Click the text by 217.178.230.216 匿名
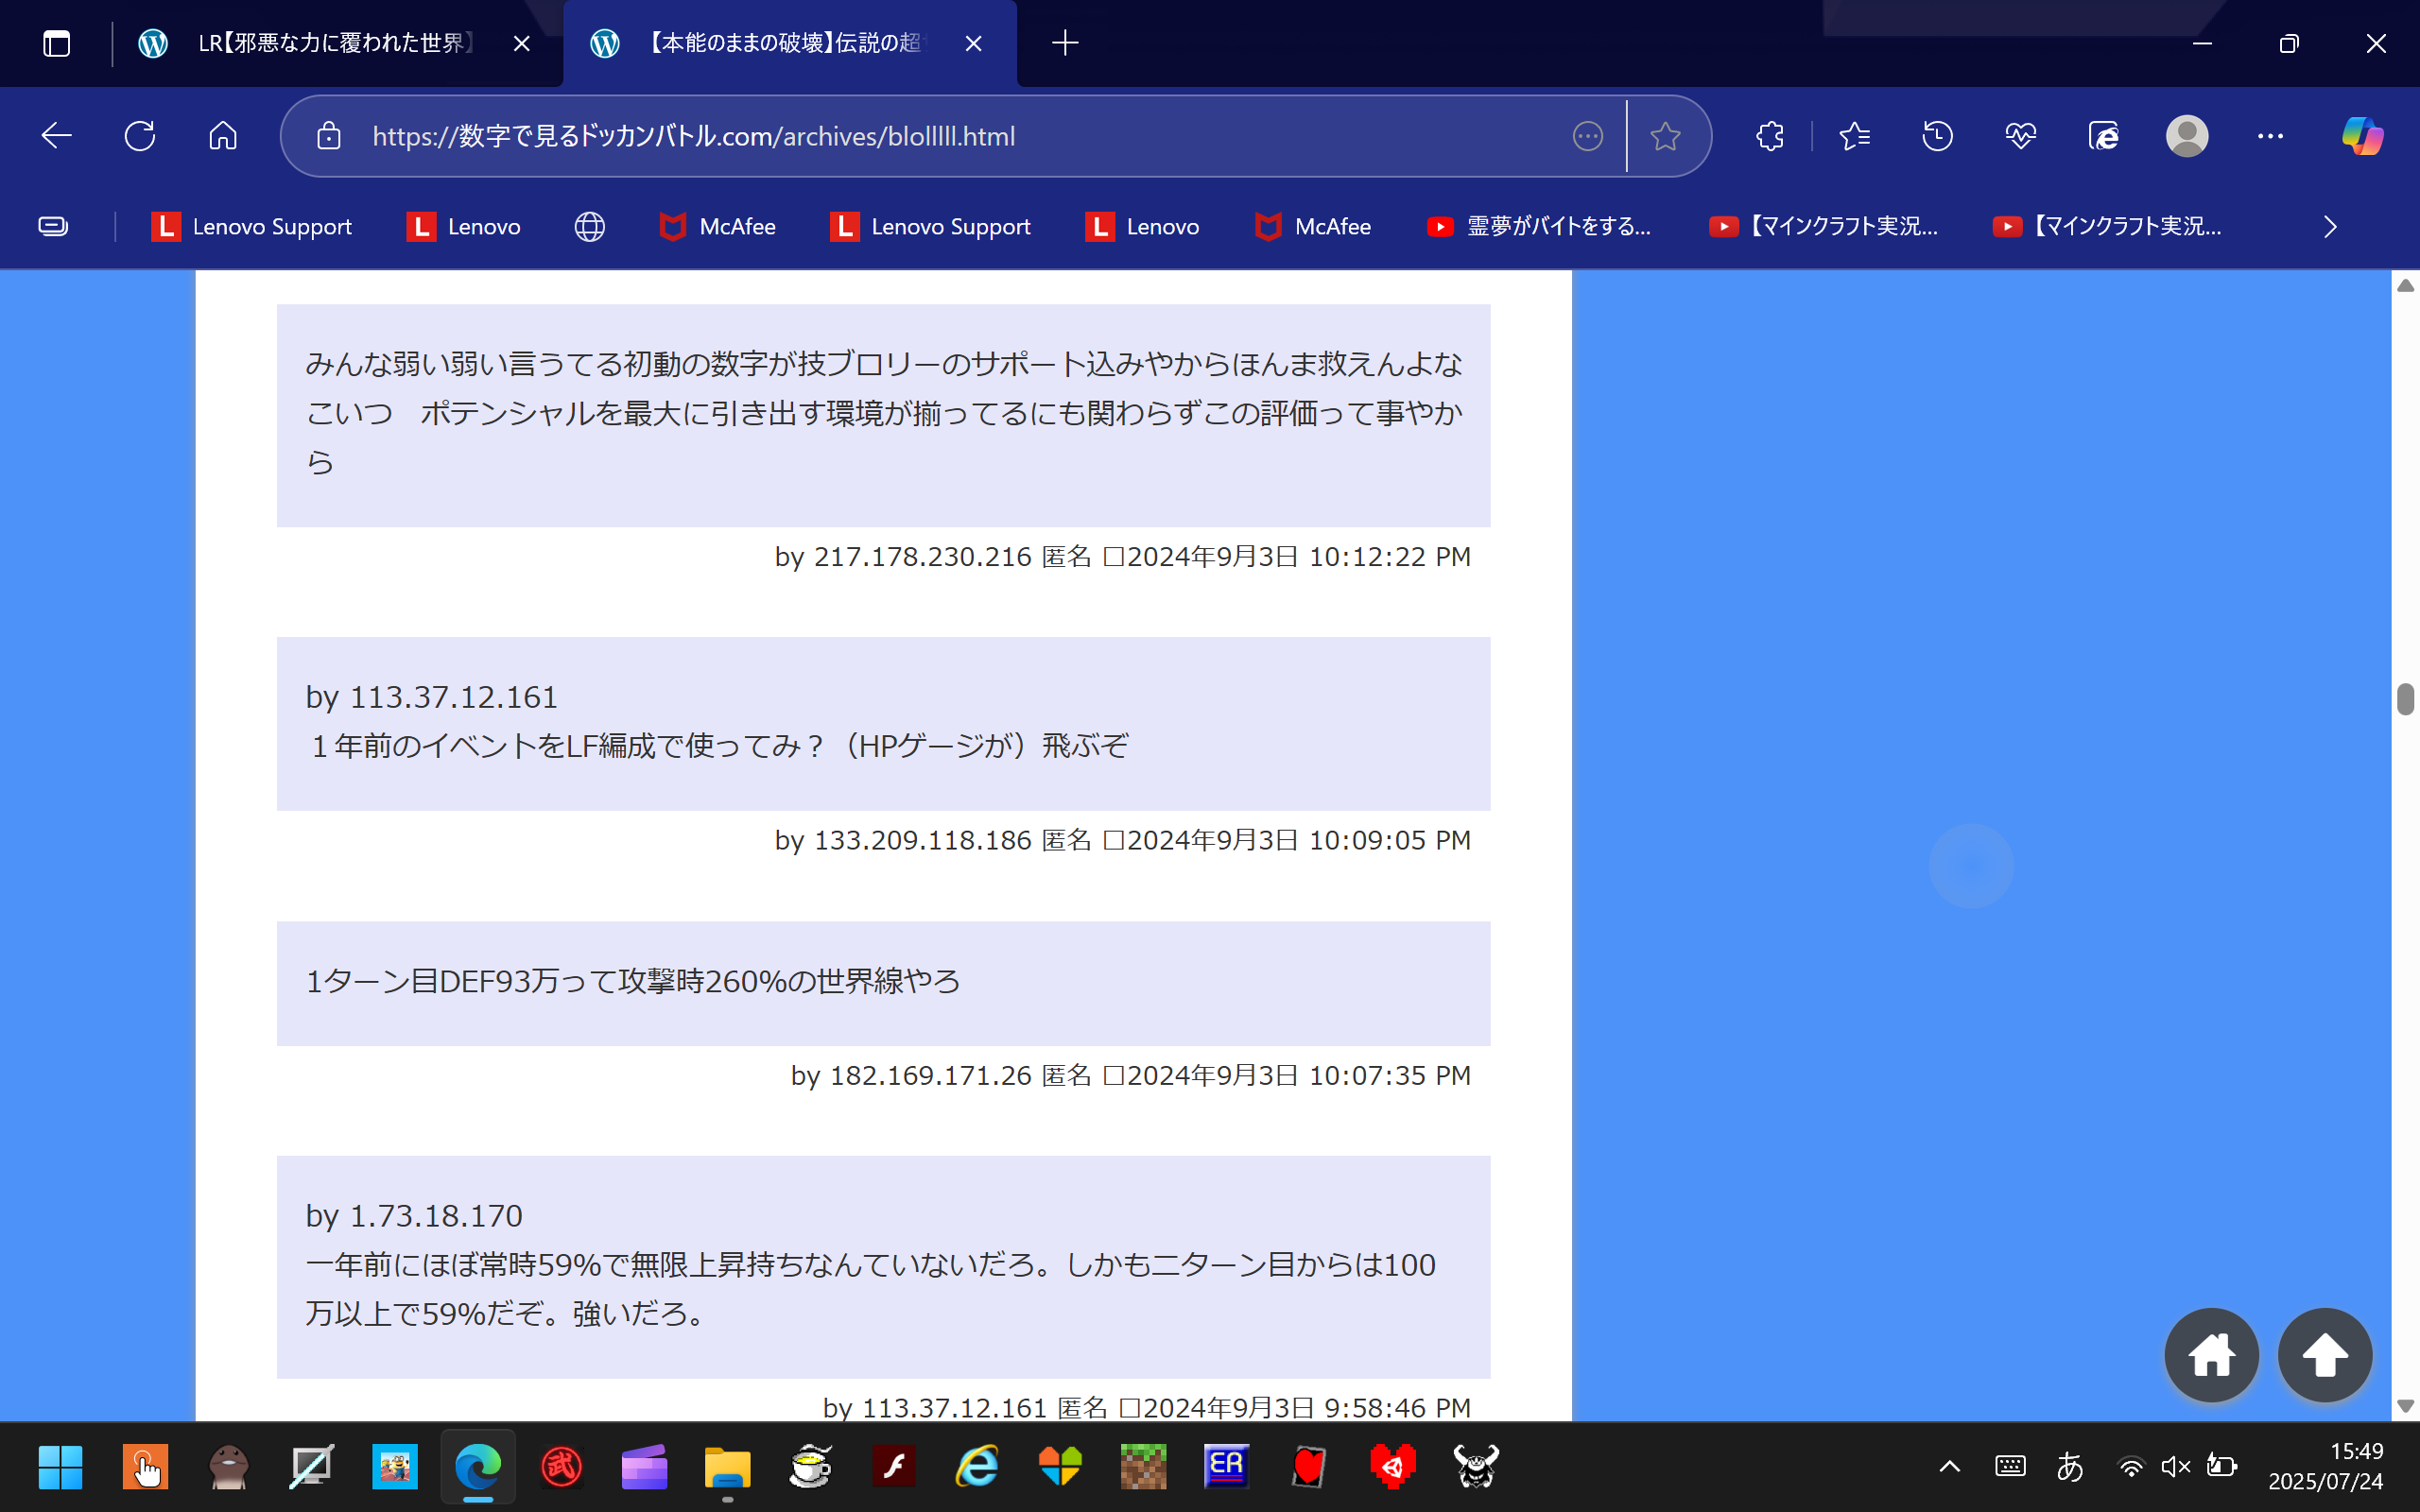 [x=933, y=557]
